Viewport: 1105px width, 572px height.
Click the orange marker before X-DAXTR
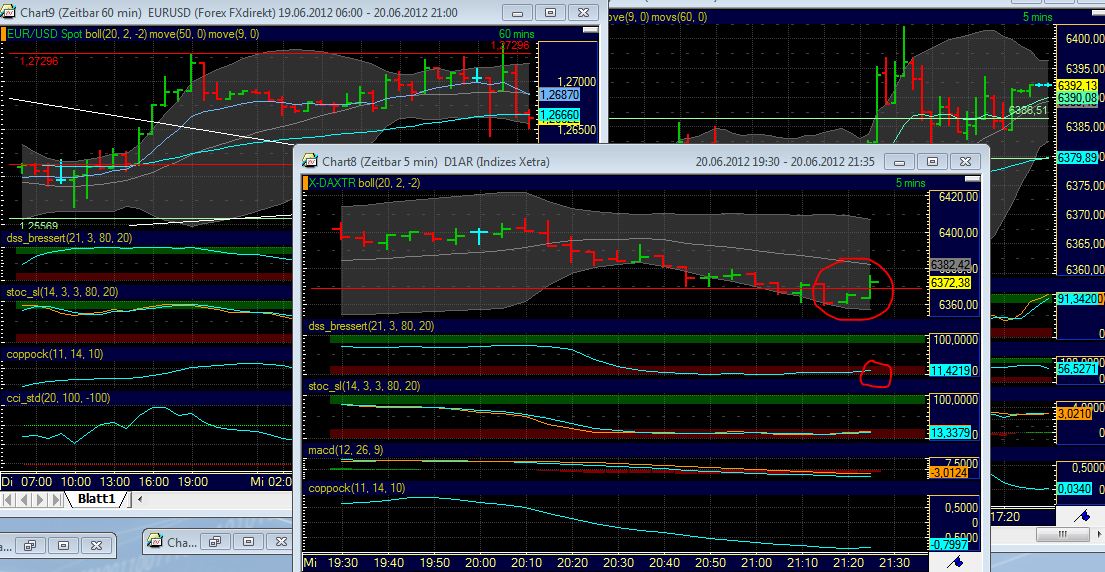pos(306,183)
